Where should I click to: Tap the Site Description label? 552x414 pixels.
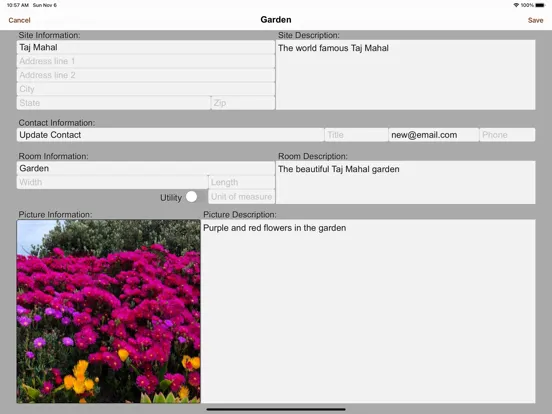pos(309,35)
